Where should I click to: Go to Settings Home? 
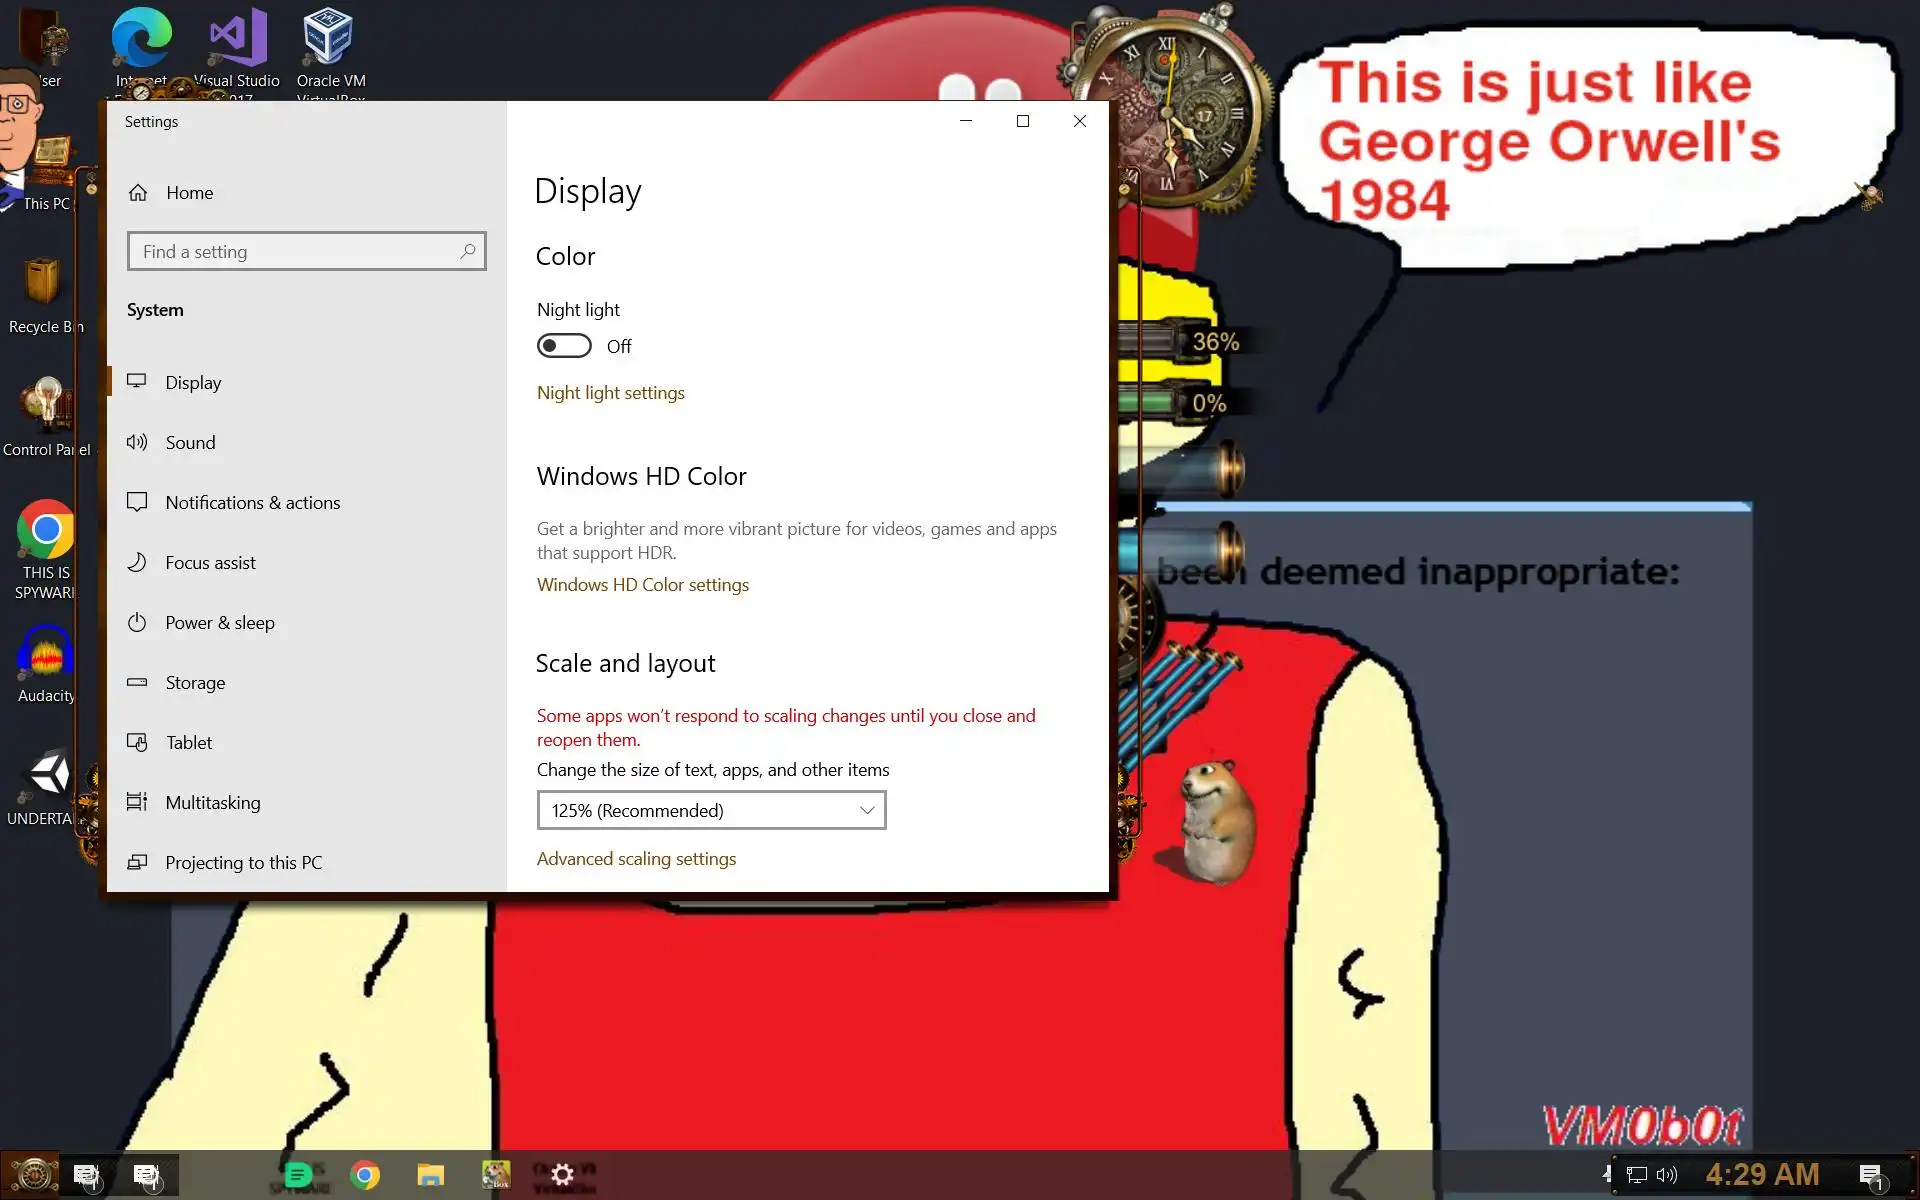[x=189, y=193]
